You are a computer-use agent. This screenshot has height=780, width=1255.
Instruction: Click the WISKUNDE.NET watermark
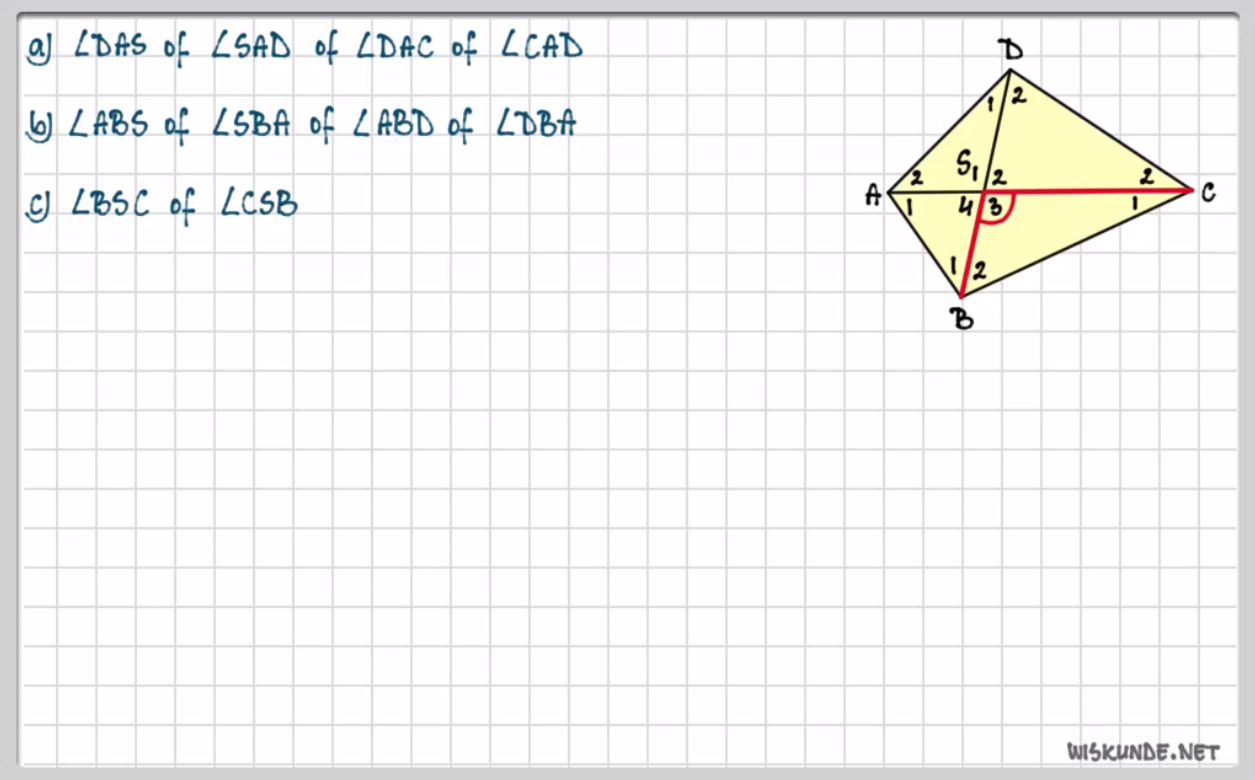[1143, 752]
